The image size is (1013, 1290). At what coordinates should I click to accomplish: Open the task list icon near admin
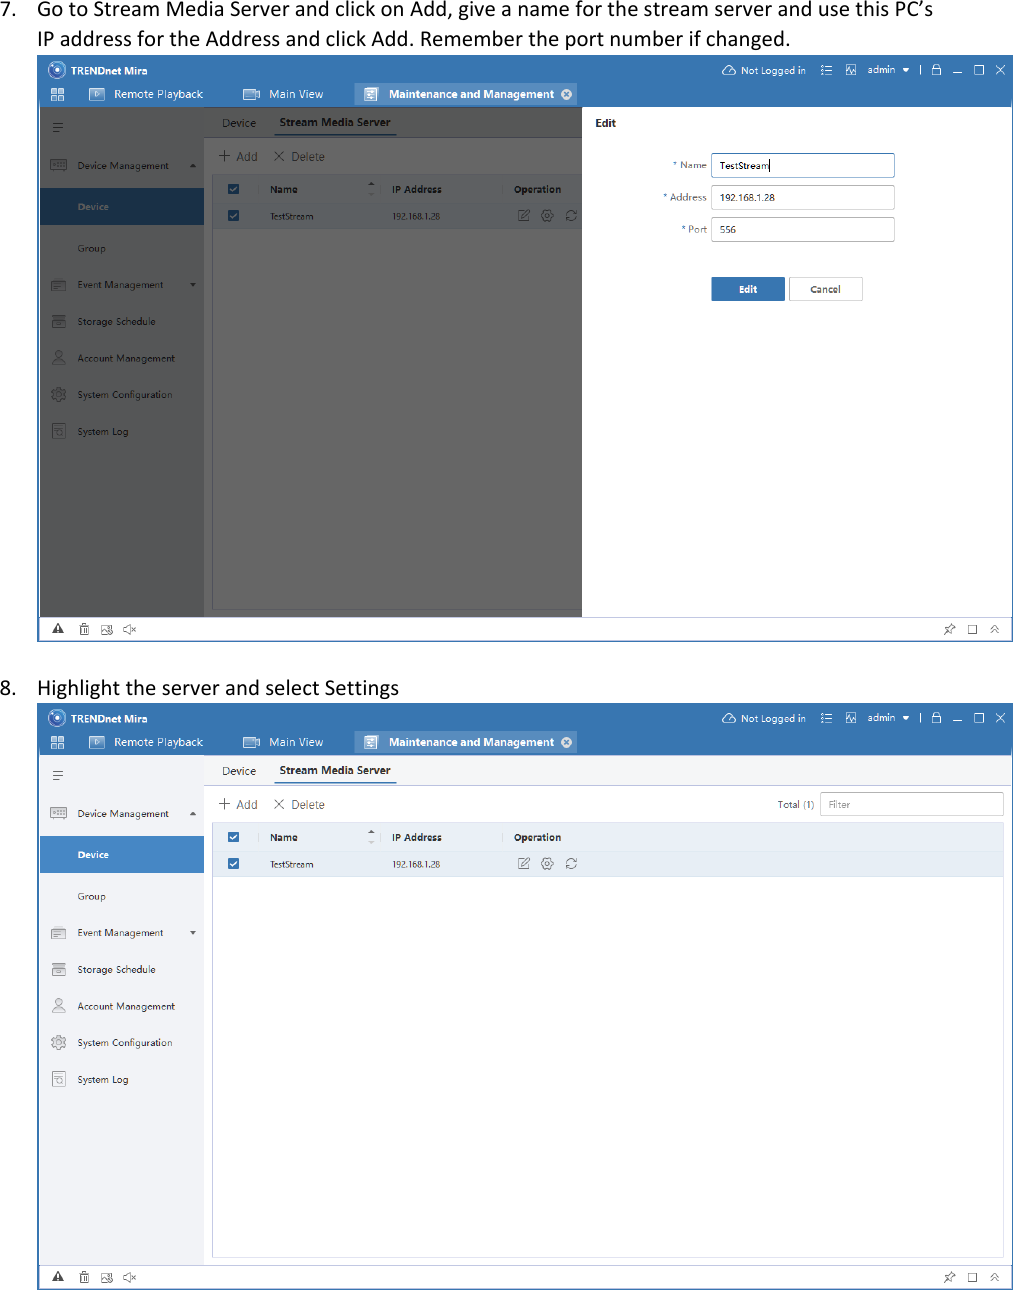tap(826, 717)
